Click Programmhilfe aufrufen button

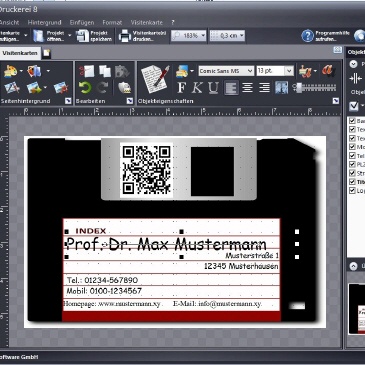pyautogui.click(x=326, y=36)
